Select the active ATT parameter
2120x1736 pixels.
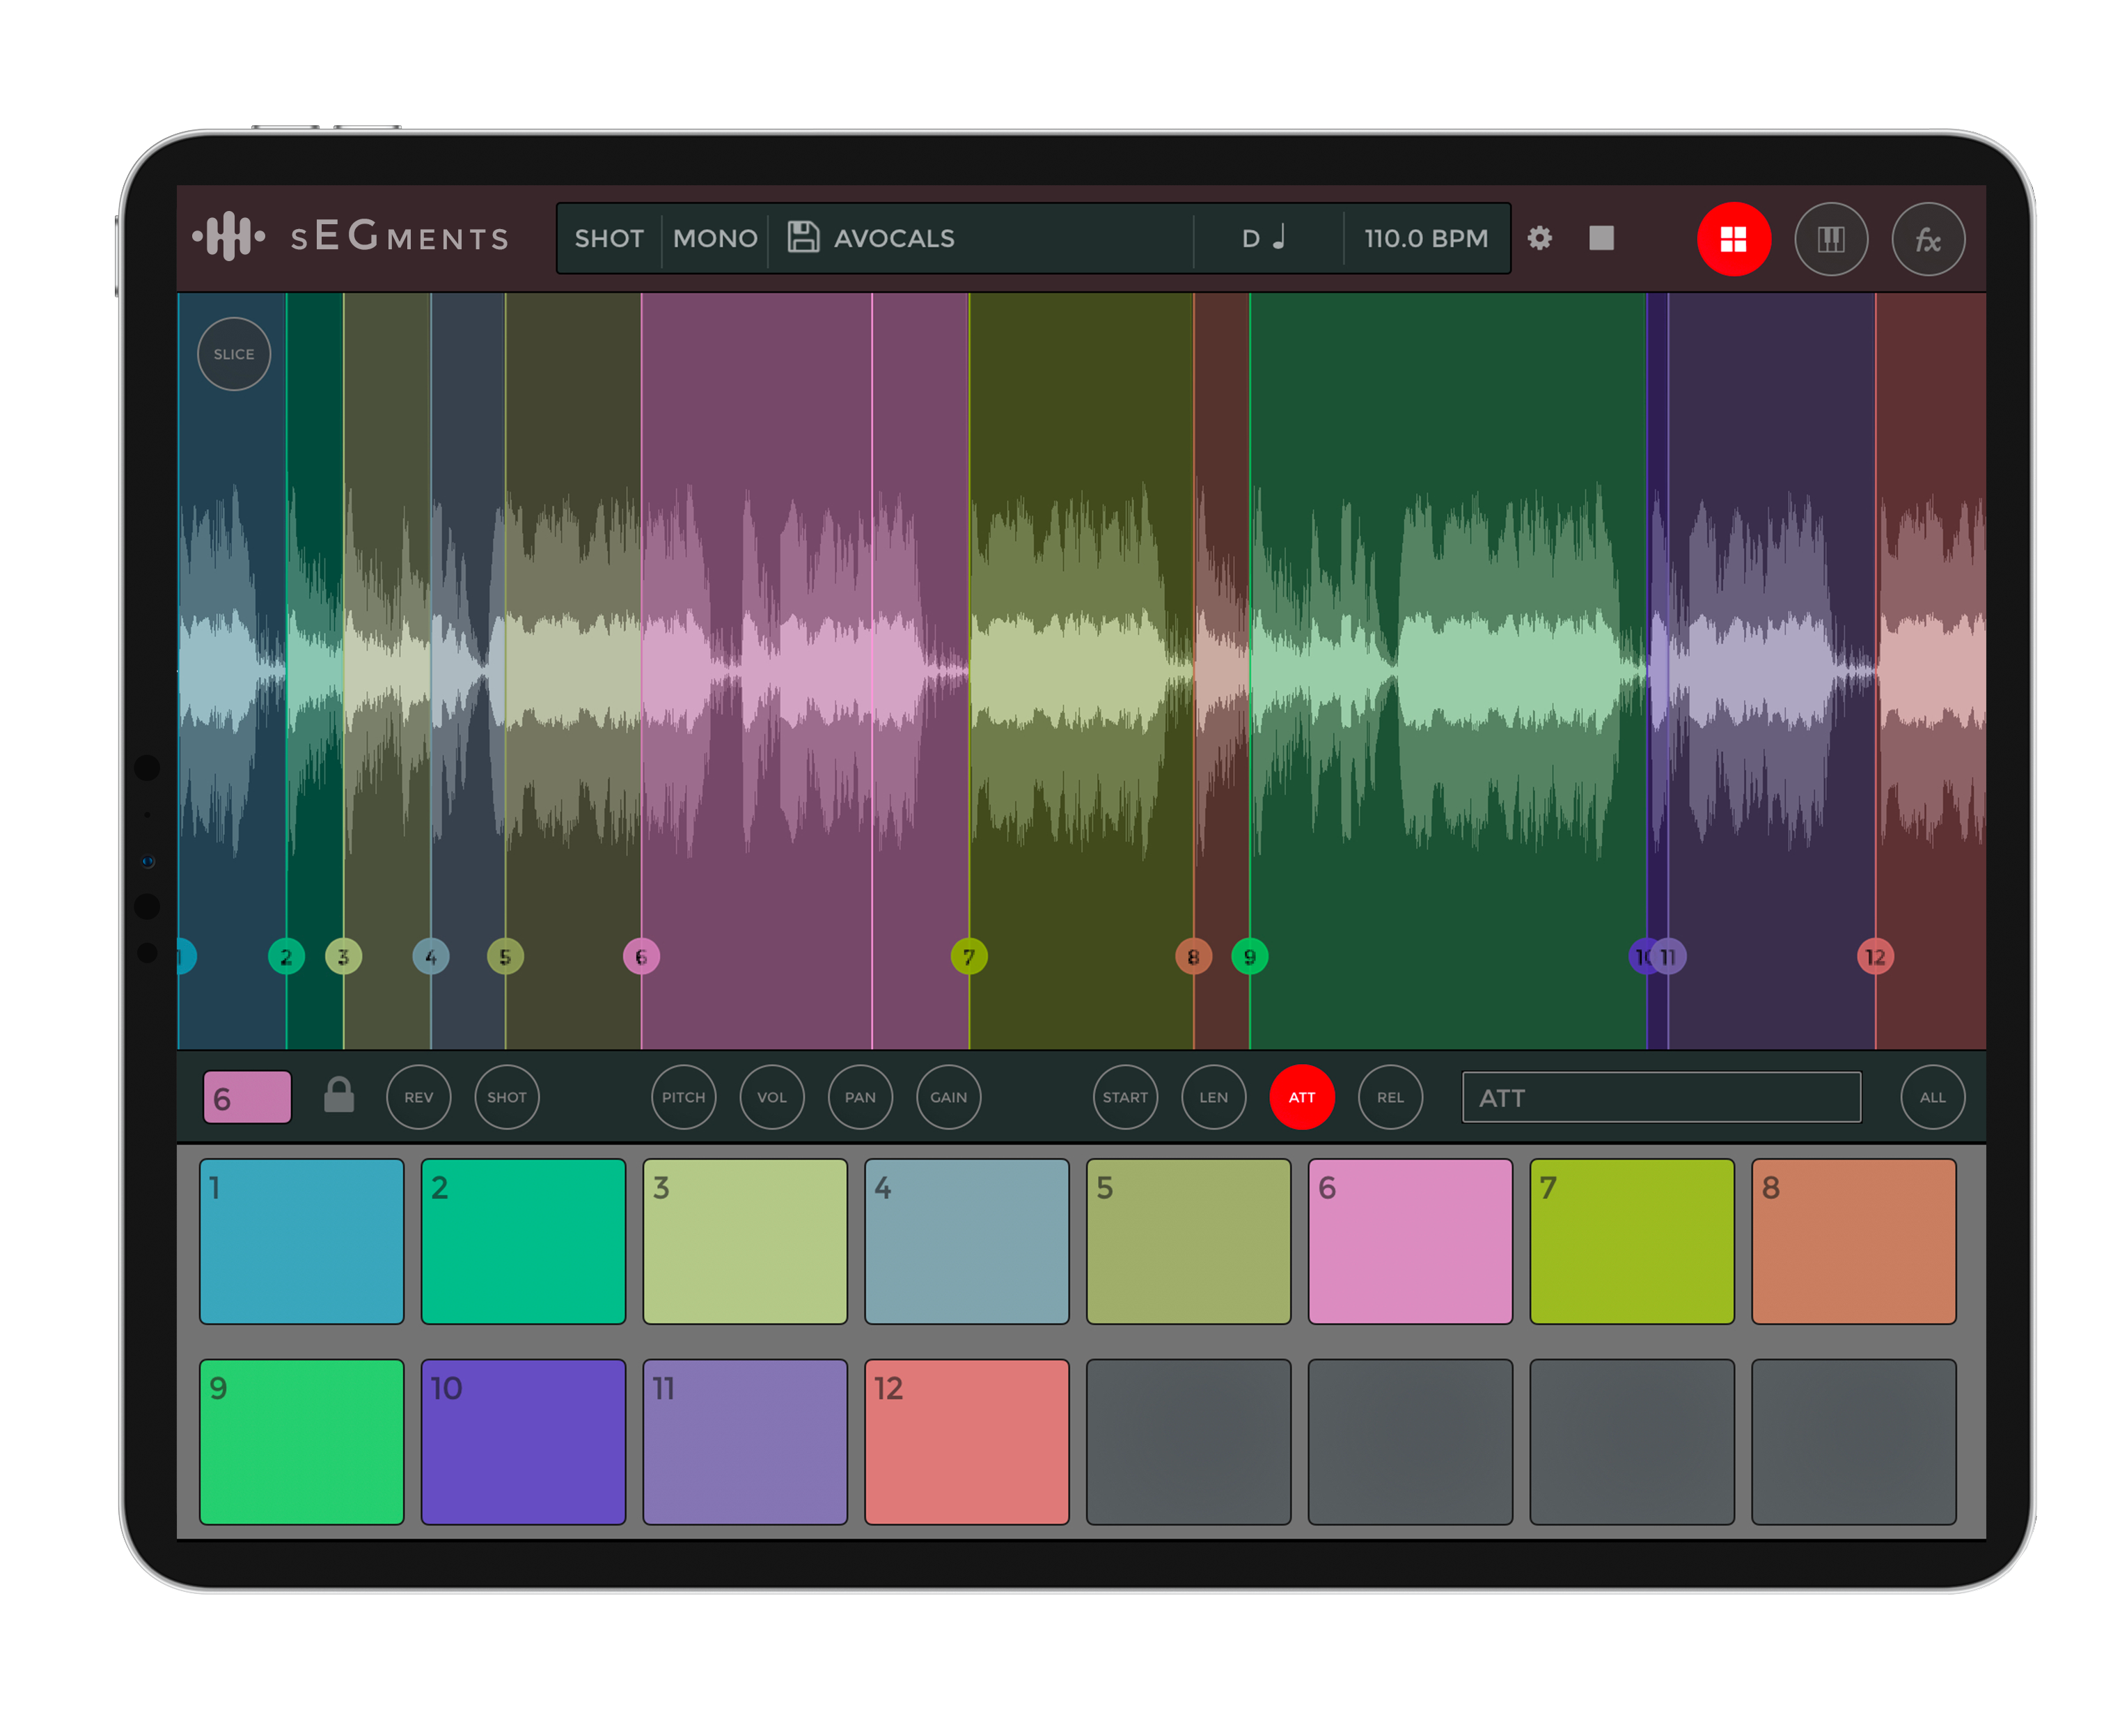tap(1301, 1097)
